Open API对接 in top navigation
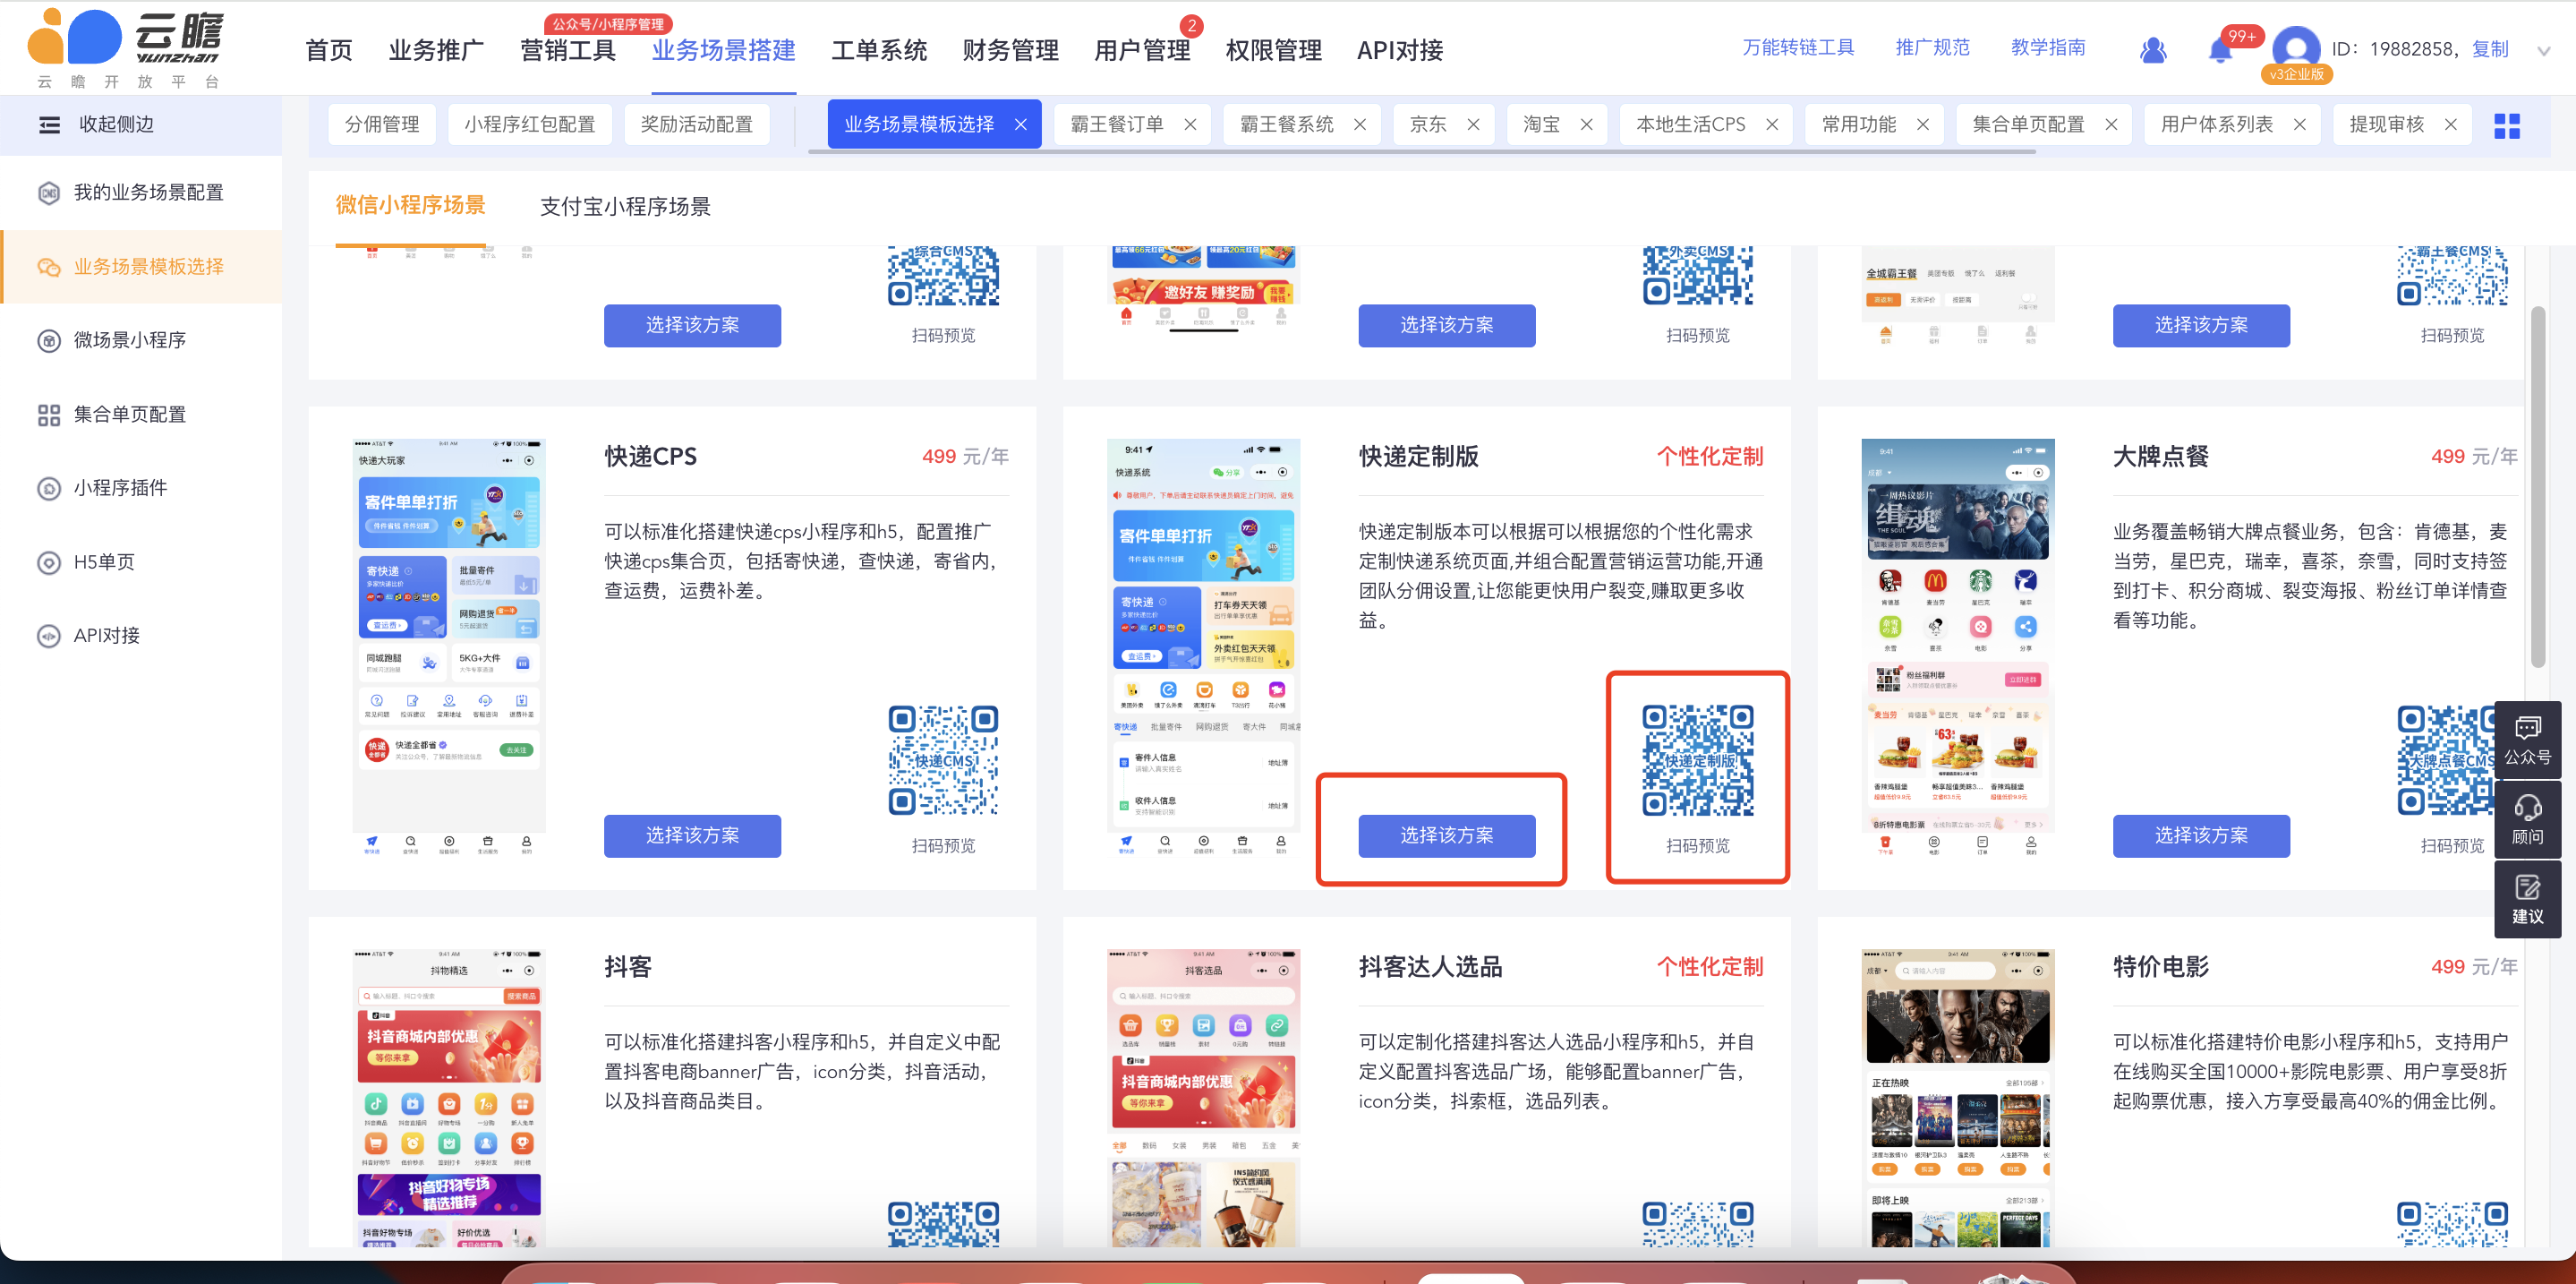This screenshot has width=2576, height=1284. click(1400, 51)
